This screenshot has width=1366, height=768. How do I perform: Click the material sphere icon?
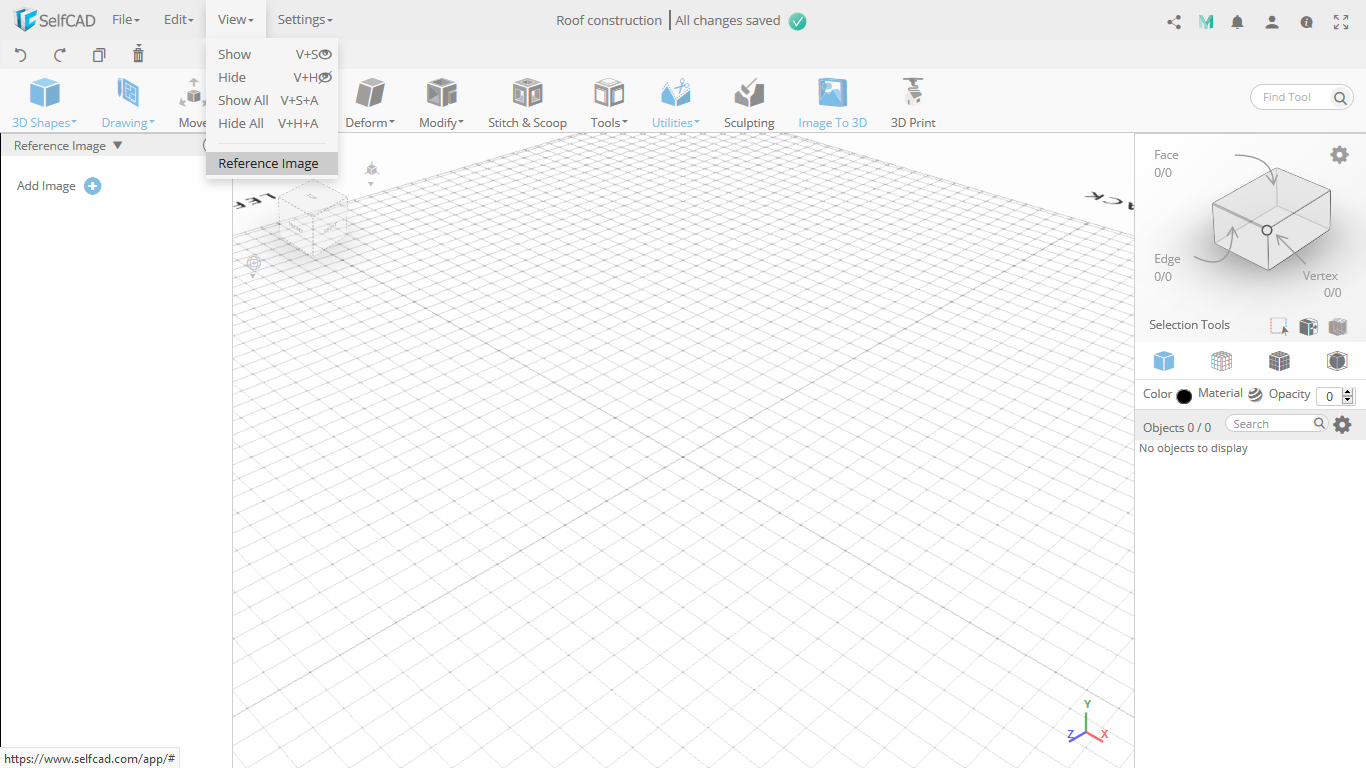coord(1255,395)
